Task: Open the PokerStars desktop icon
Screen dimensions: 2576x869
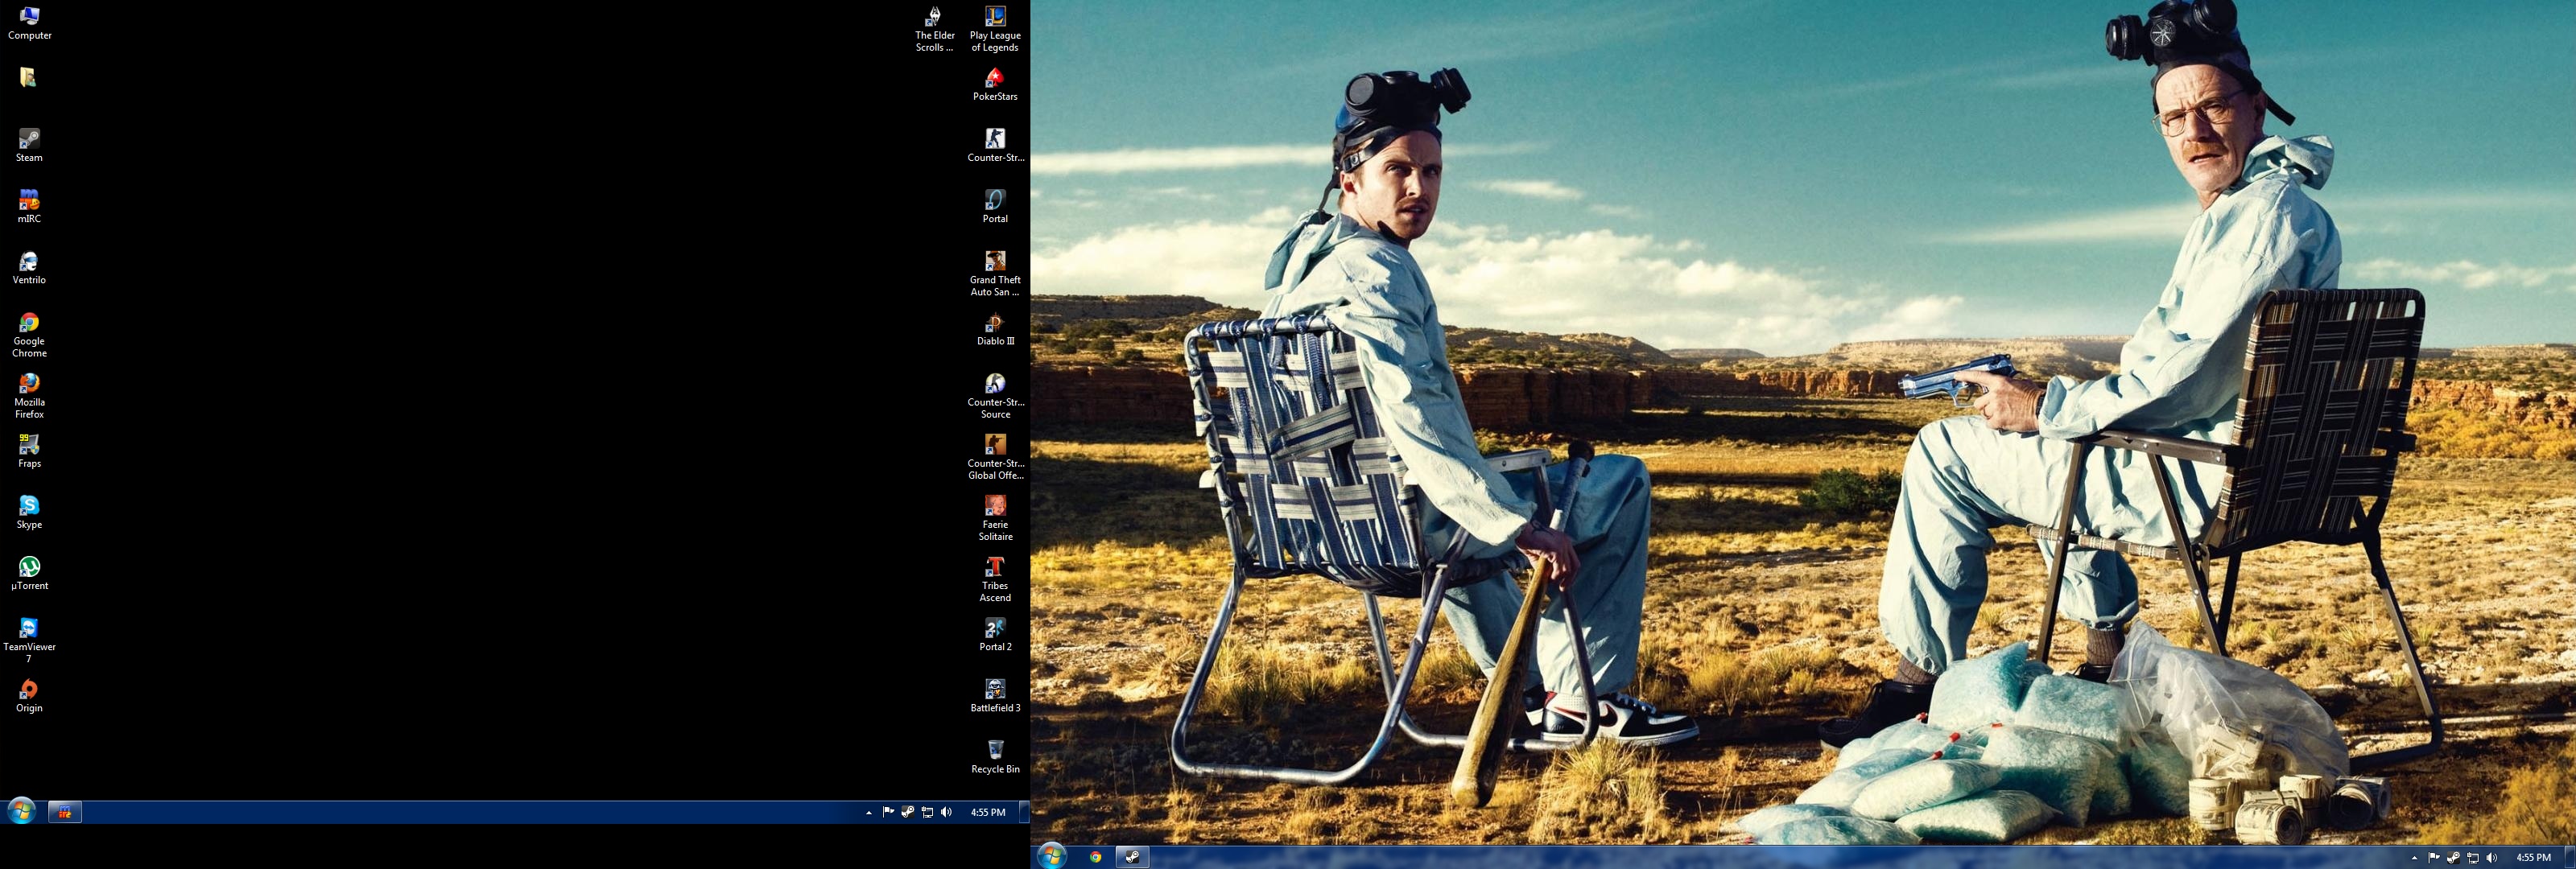Action: pos(995,84)
